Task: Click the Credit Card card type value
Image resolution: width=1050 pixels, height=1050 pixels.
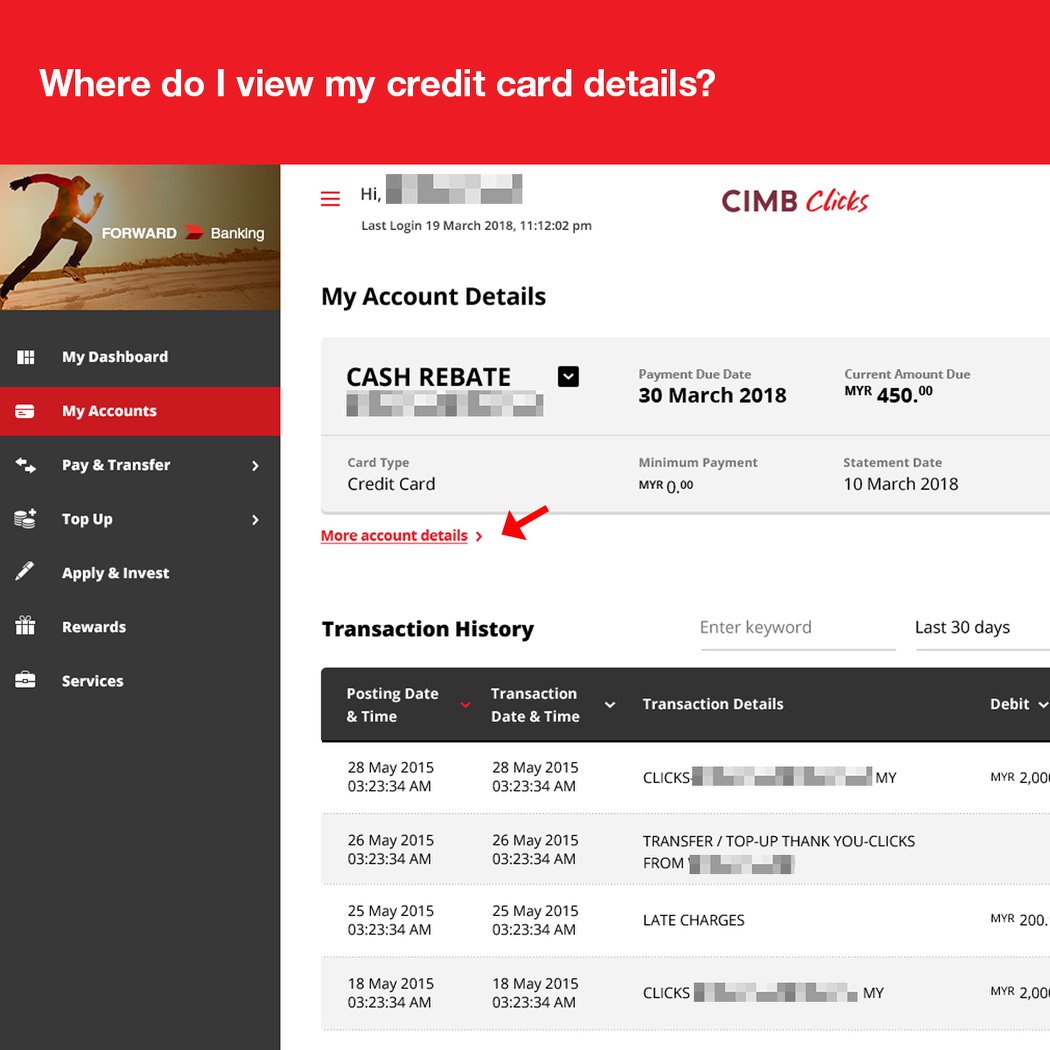Action: 391,484
